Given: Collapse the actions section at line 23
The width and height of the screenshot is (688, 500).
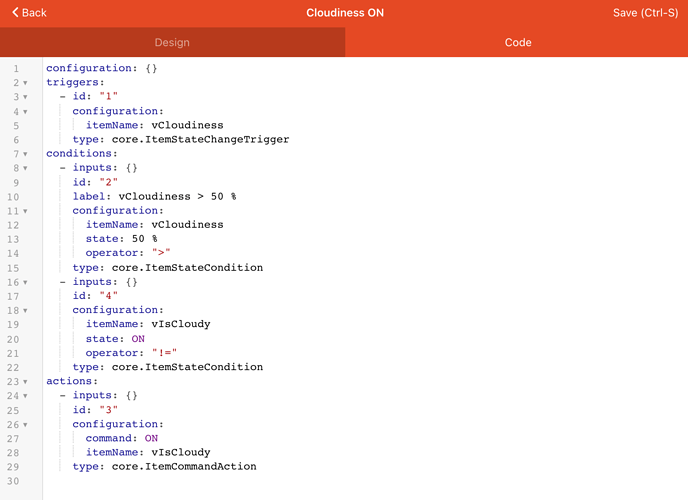Looking at the screenshot, I should [x=25, y=381].
